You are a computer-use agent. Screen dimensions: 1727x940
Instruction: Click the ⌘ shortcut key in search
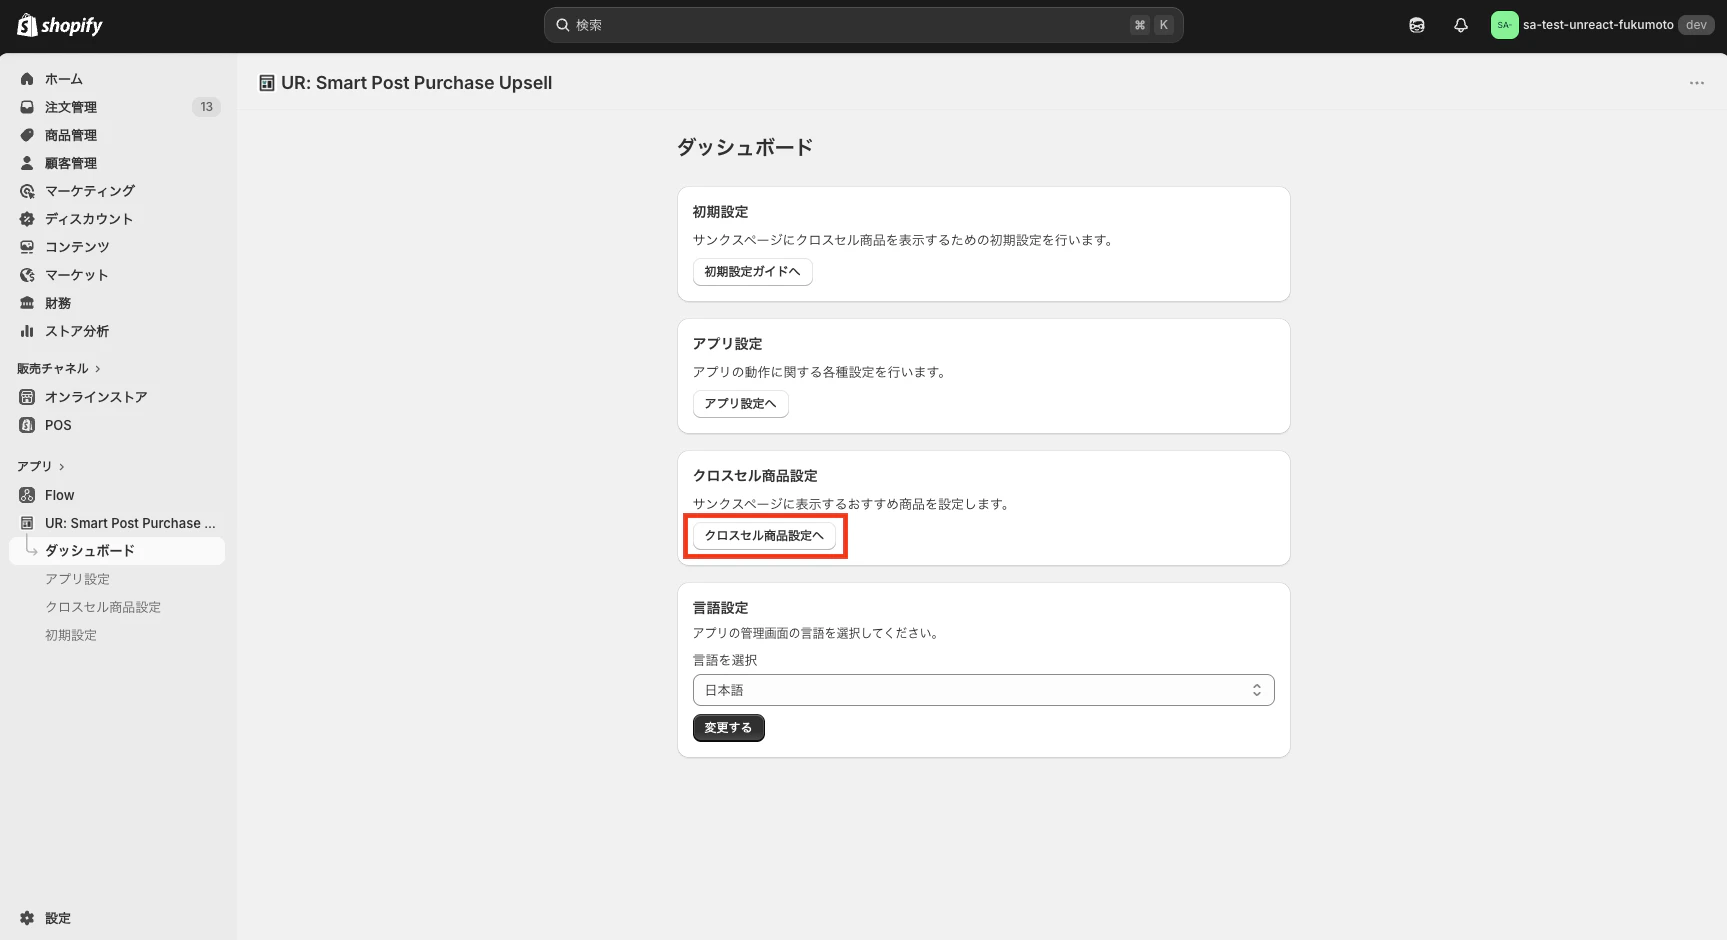pos(1140,25)
